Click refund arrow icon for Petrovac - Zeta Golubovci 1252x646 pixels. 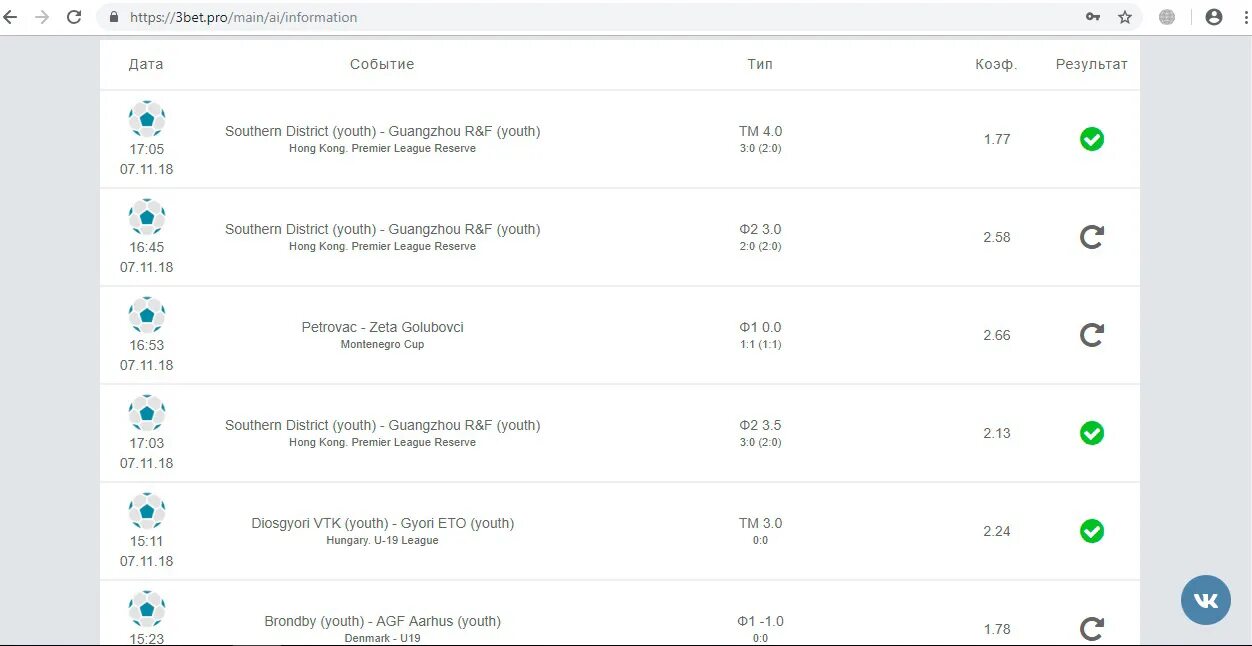(1092, 335)
